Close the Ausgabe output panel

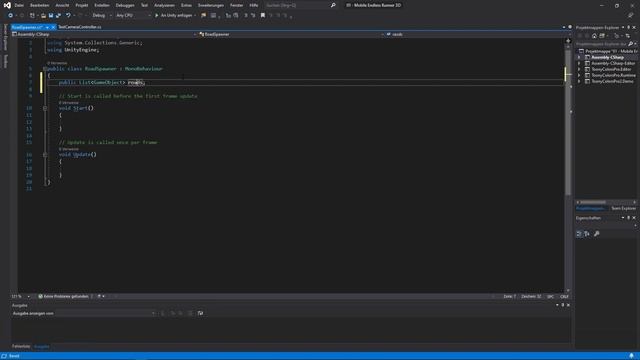coord(568,305)
